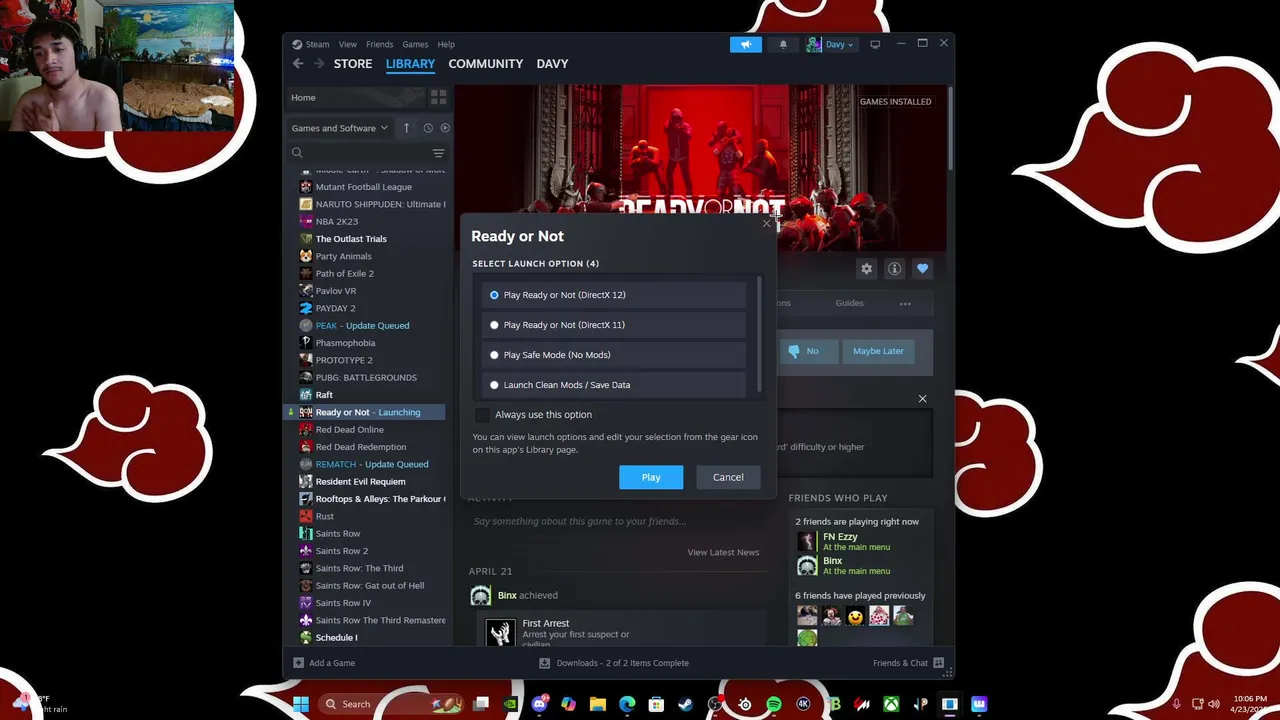Open the Windows Start button
Viewport: 1280px width, 720px height.
pyautogui.click(x=301, y=704)
